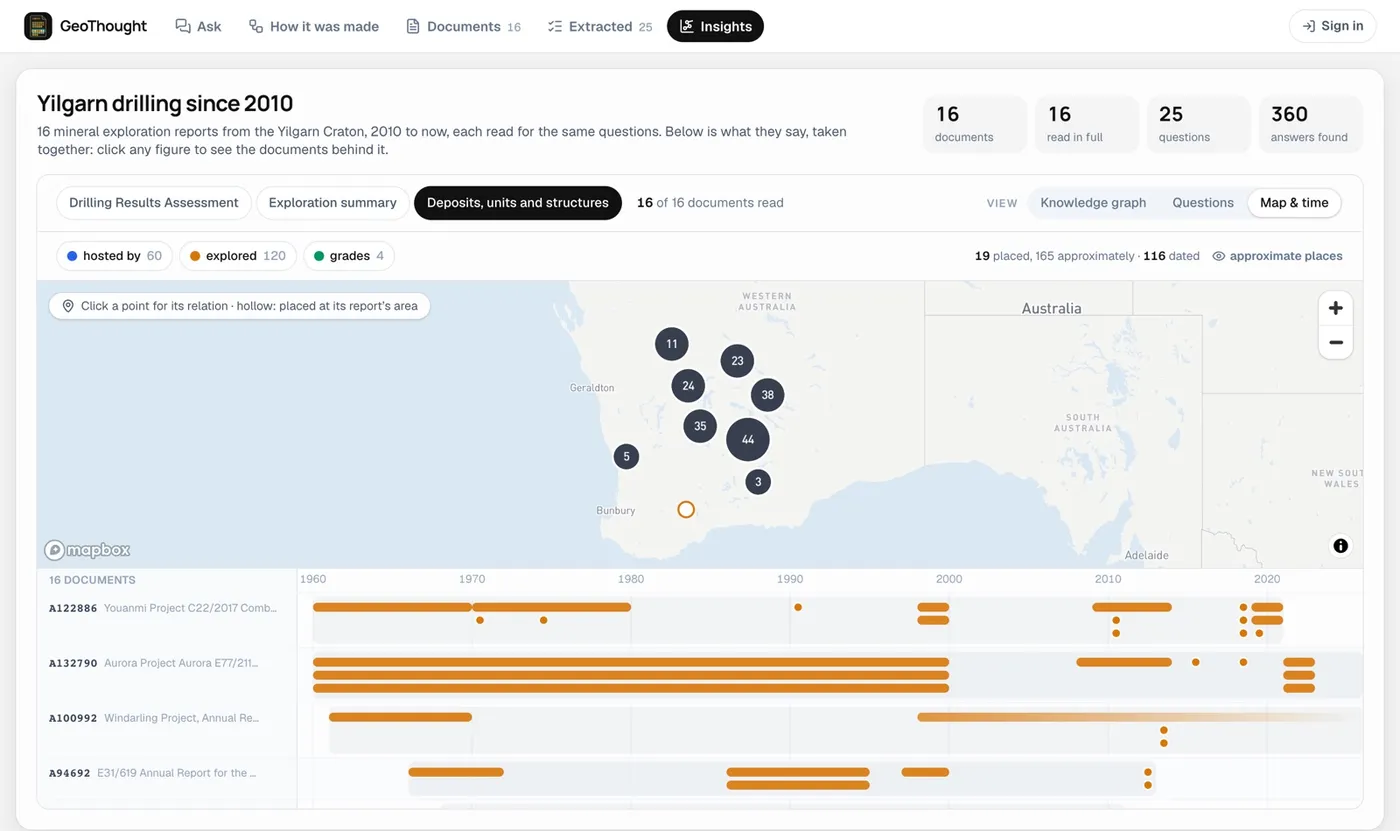Zoom out on the map
Viewport: 1400px width, 831px height.
[x=1335, y=342]
